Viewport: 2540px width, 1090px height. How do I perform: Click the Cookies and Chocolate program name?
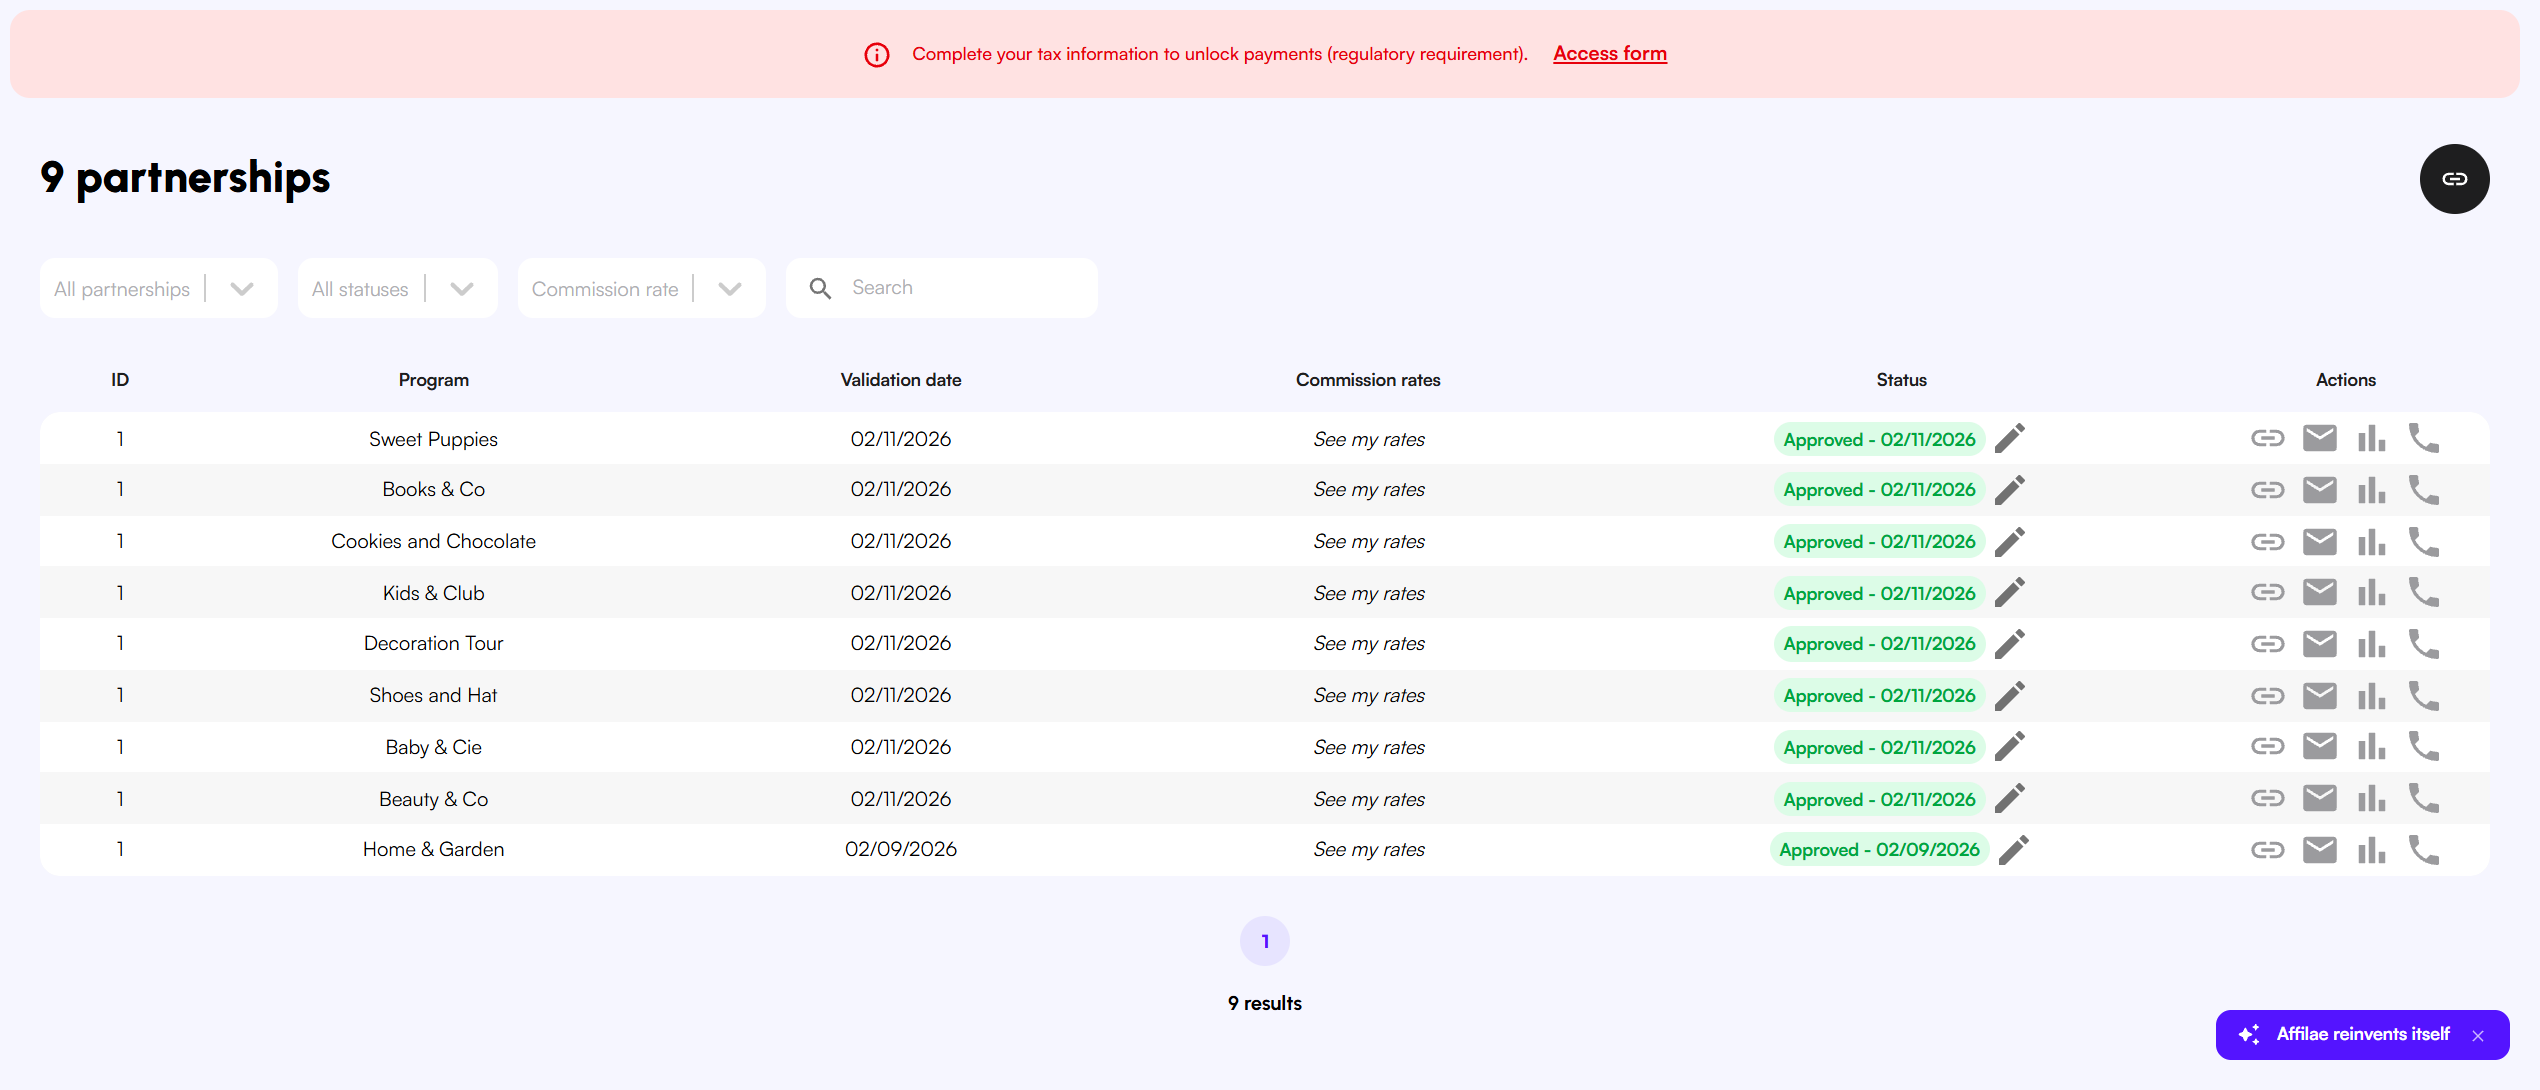[x=433, y=541]
